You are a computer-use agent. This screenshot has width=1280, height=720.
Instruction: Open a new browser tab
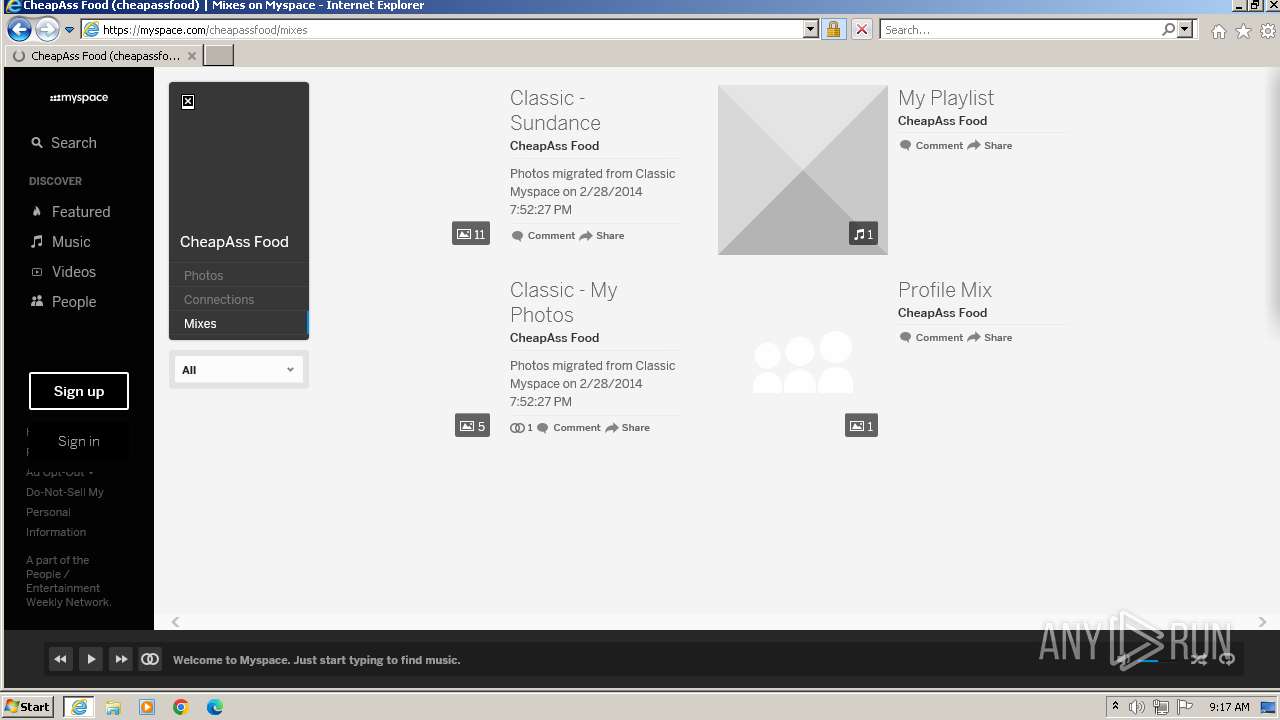click(218, 56)
